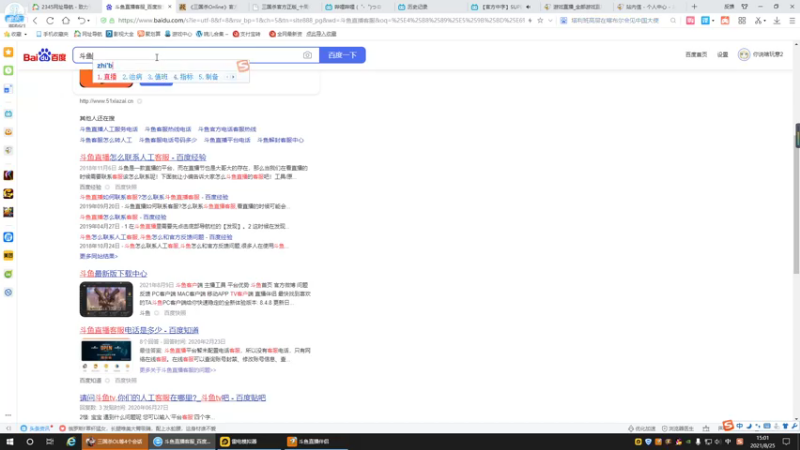Star this page in the address bar
This screenshot has width=800, height=450.
coord(540,20)
